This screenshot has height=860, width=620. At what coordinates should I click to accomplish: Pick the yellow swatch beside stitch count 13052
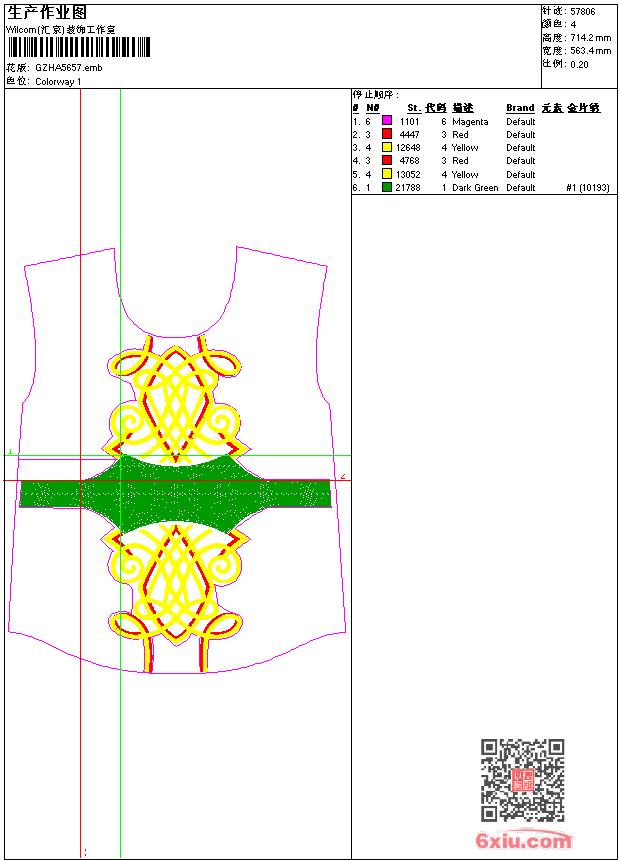pos(387,174)
